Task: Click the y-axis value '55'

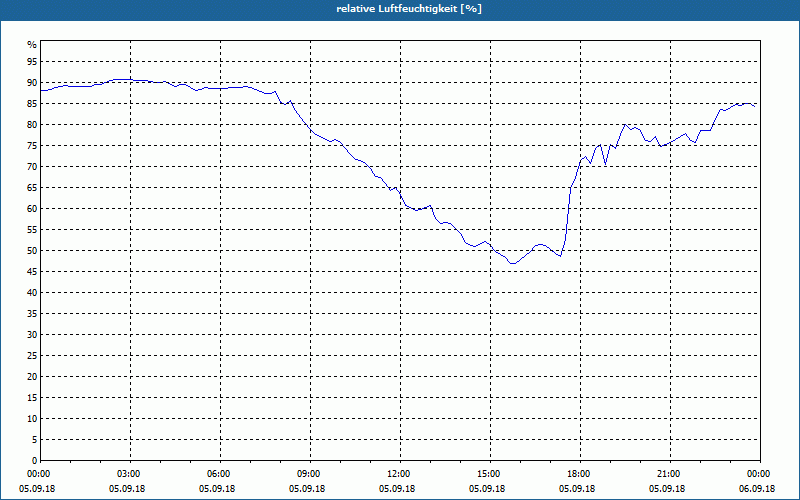Action: tap(32, 230)
